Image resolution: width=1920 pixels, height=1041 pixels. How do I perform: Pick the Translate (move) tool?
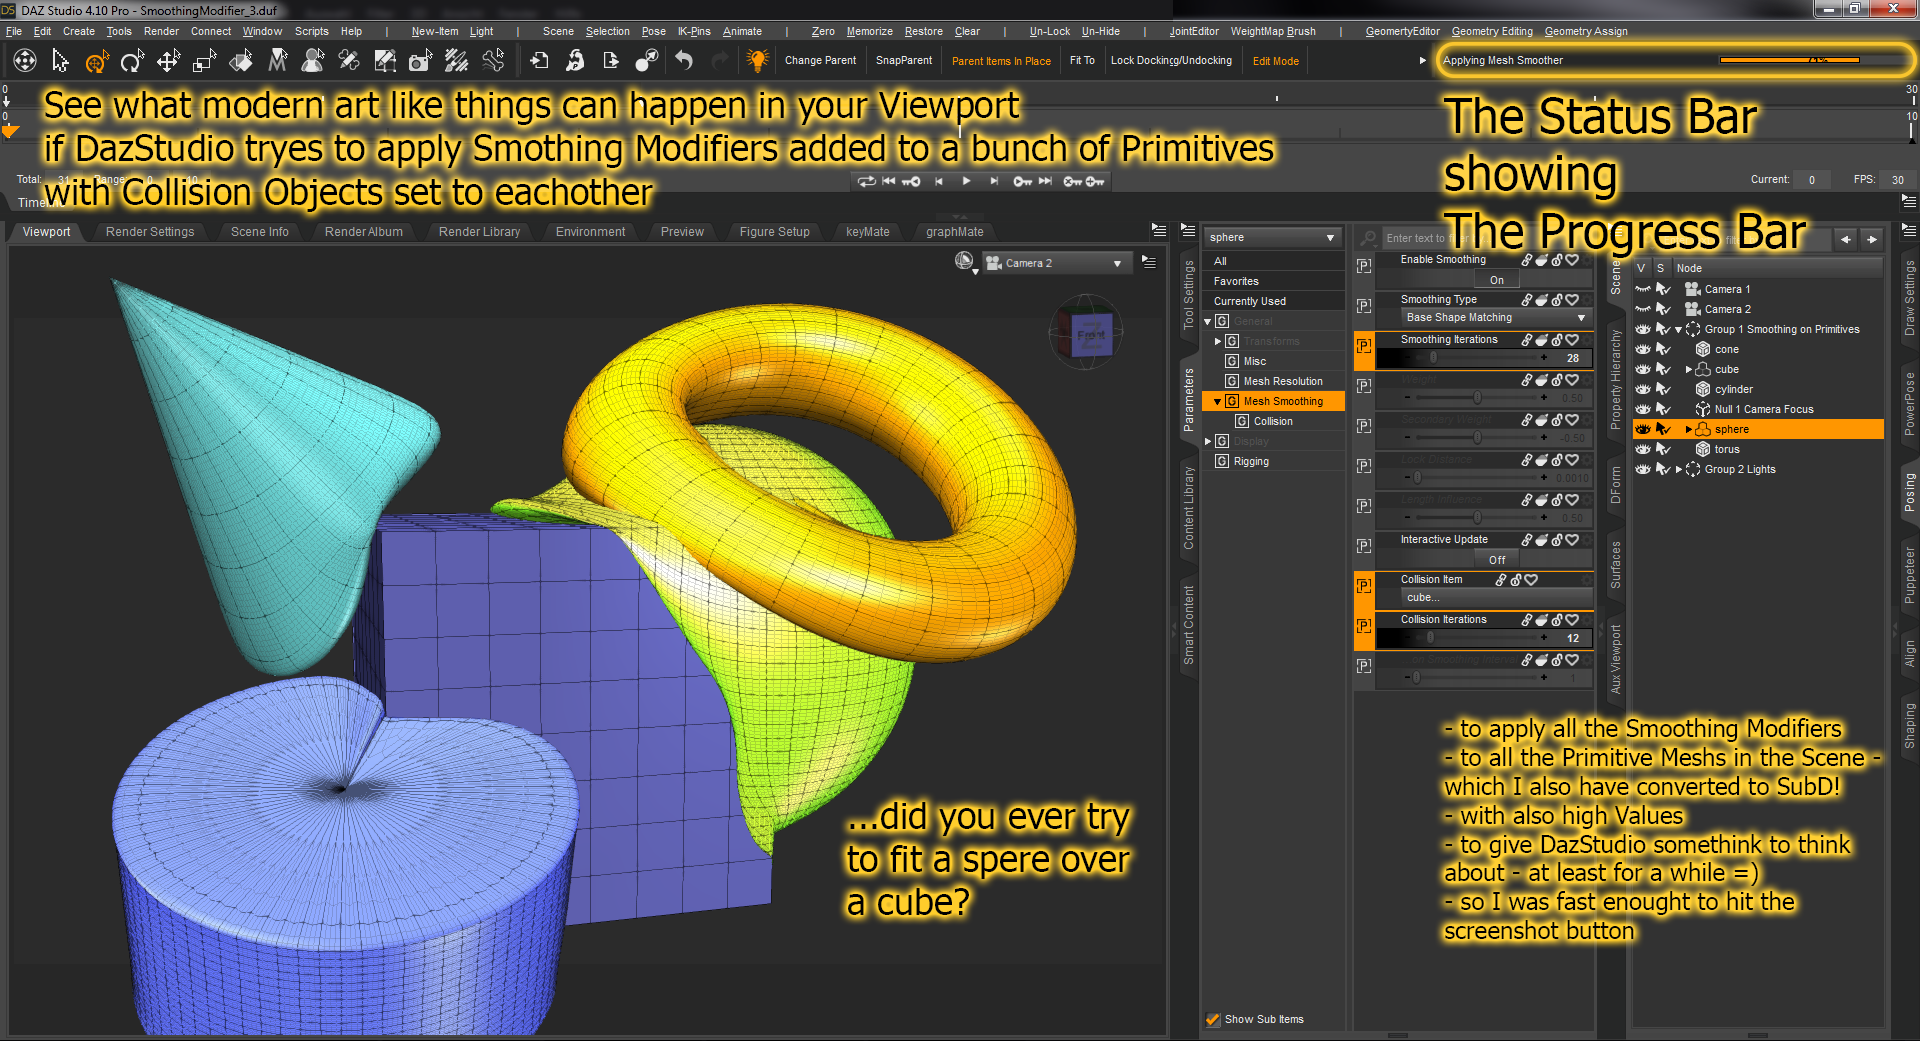tap(168, 61)
